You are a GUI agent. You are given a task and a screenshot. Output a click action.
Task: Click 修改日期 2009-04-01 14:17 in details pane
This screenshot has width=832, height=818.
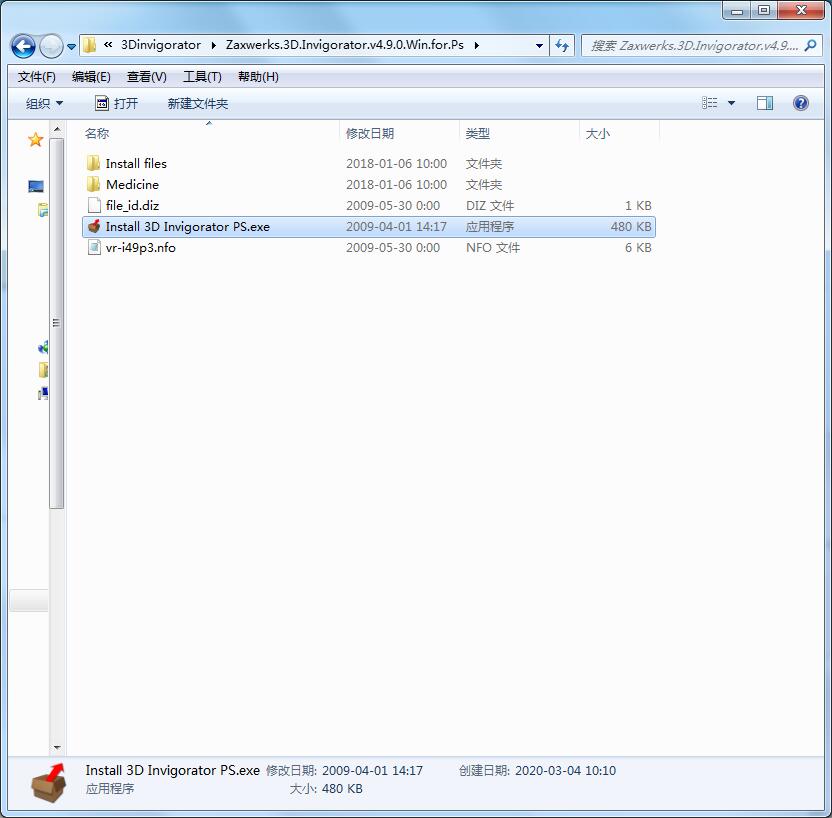point(344,770)
